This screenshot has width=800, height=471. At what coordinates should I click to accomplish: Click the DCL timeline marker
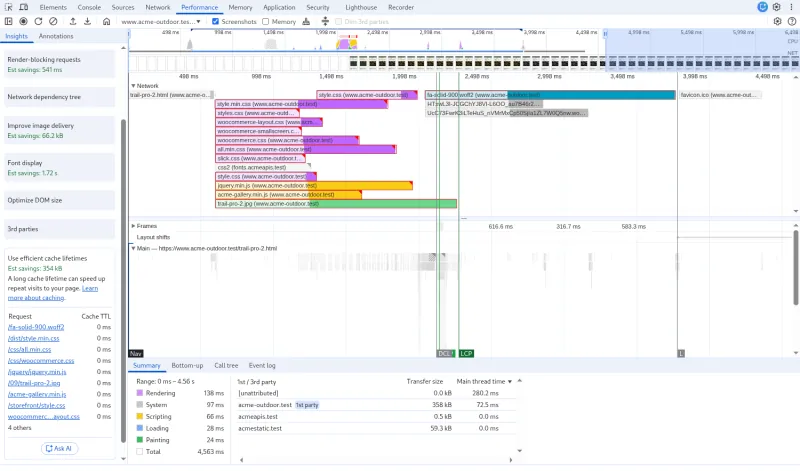tap(445, 354)
